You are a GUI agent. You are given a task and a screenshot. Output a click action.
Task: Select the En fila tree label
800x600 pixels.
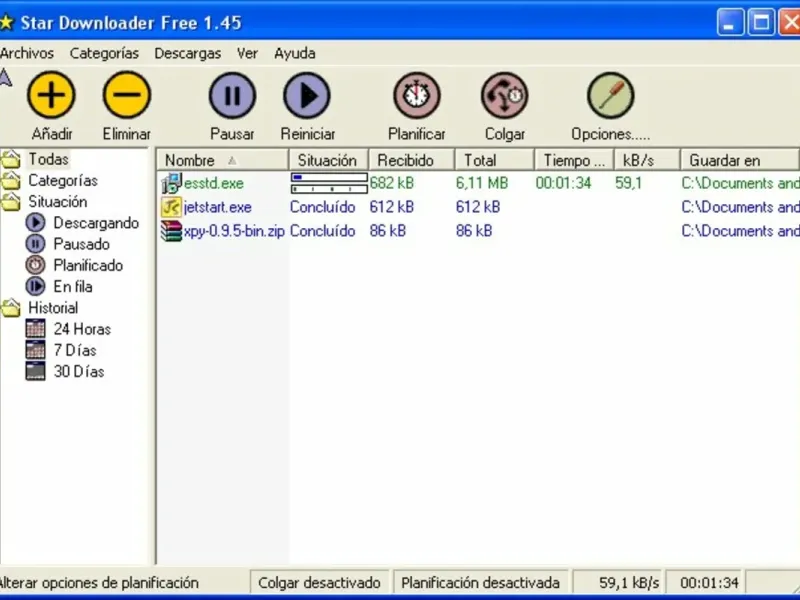[72, 286]
